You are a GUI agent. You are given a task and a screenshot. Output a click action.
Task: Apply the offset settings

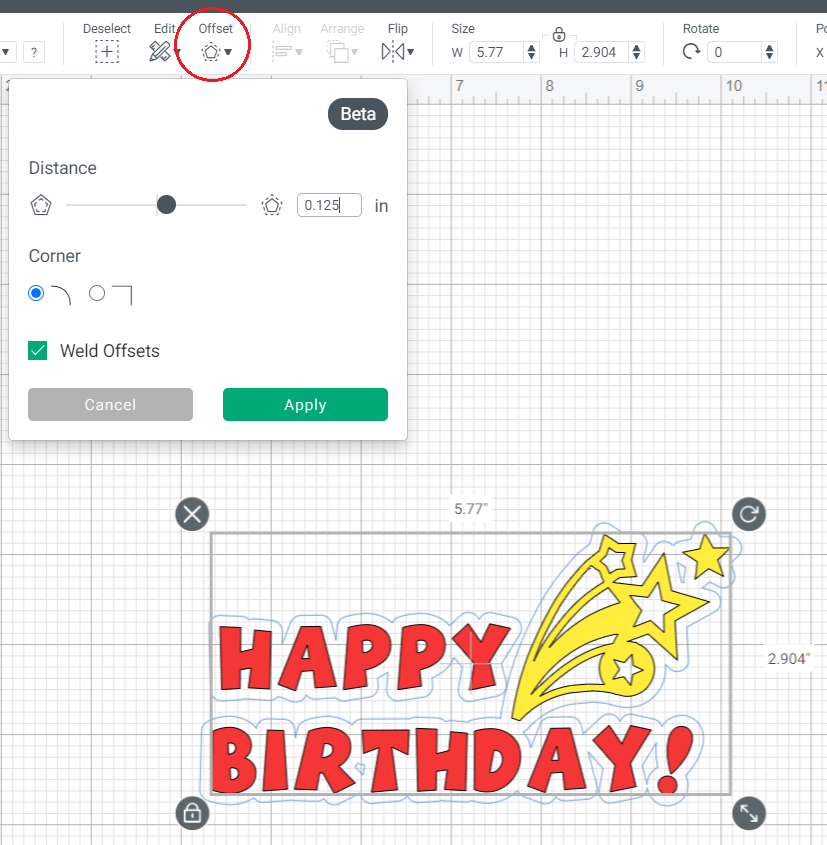coord(305,404)
